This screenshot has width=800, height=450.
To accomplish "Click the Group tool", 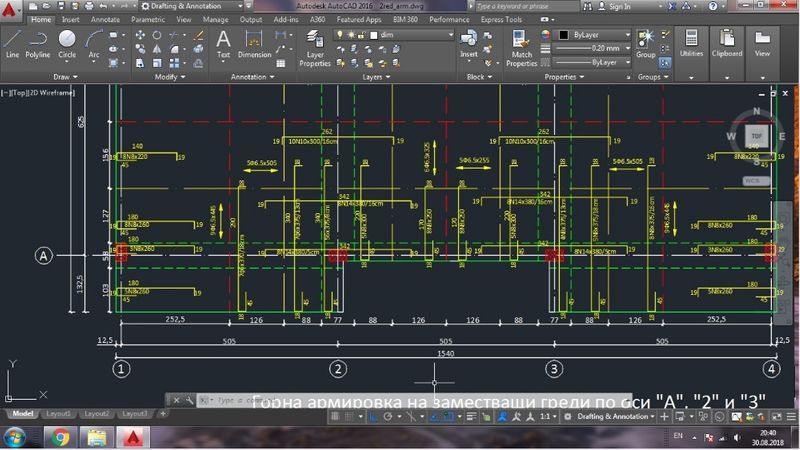I will (x=645, y=44).
